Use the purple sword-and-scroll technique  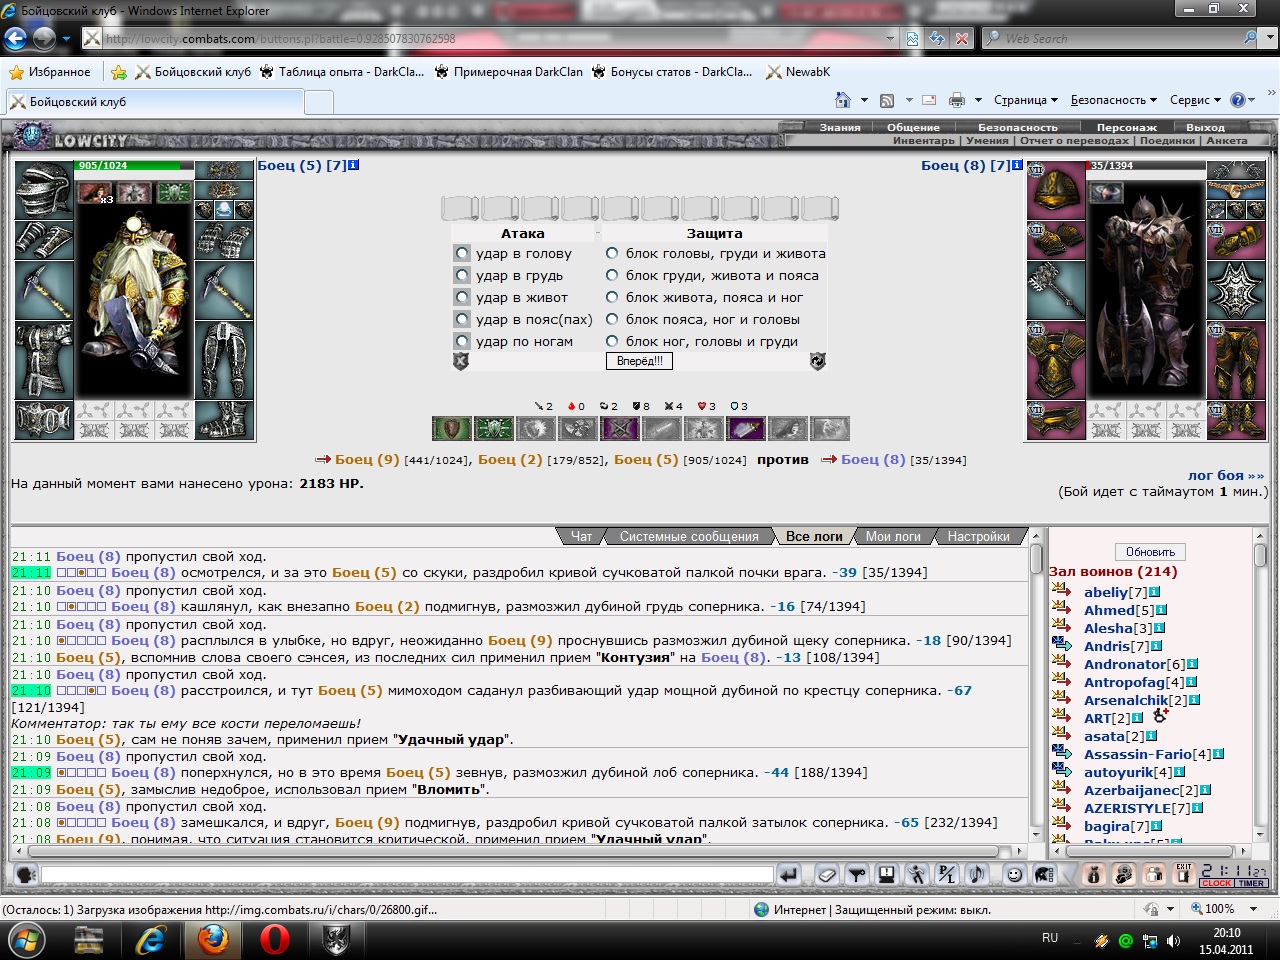[745, 429]
